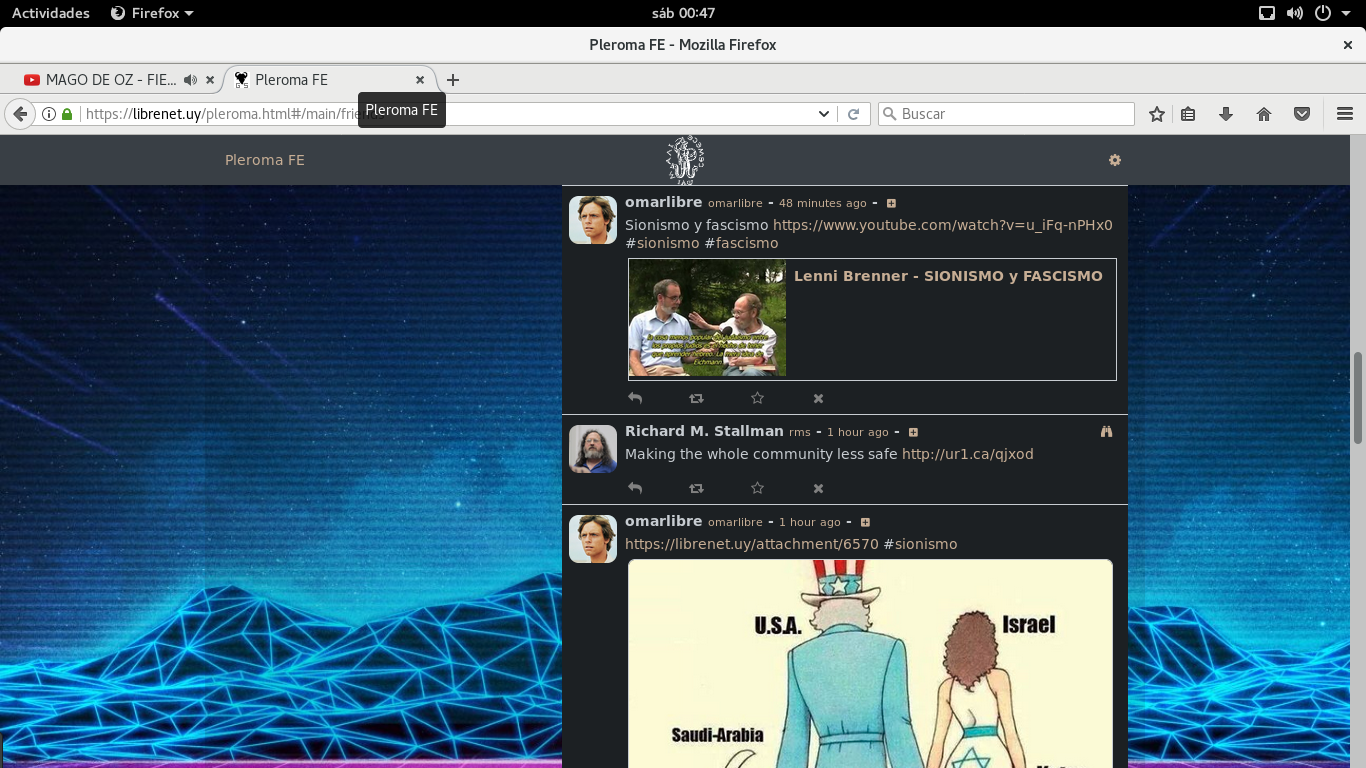View the U.S.A. Israel cartoon image
The height and width of the screenshot is (768, 1366).
870,663
